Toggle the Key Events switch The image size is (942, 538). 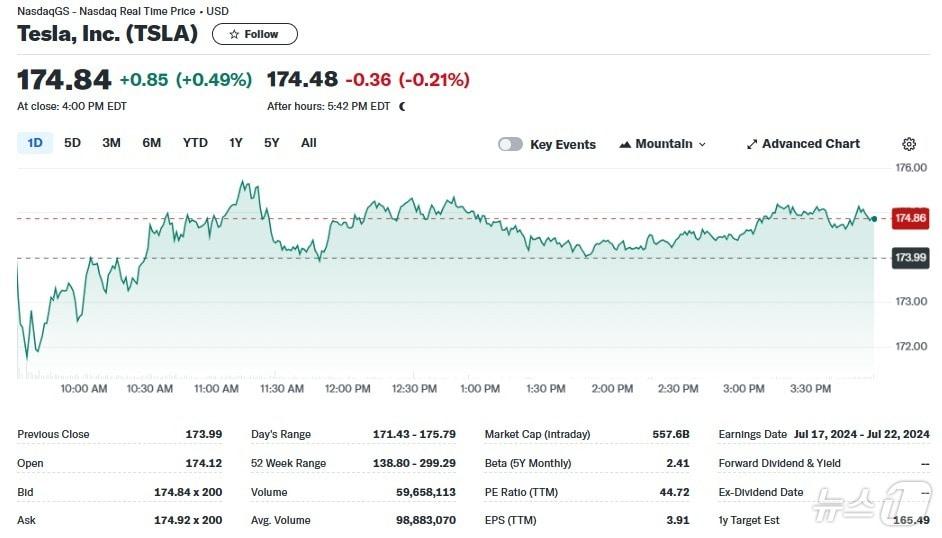point(510,144)
